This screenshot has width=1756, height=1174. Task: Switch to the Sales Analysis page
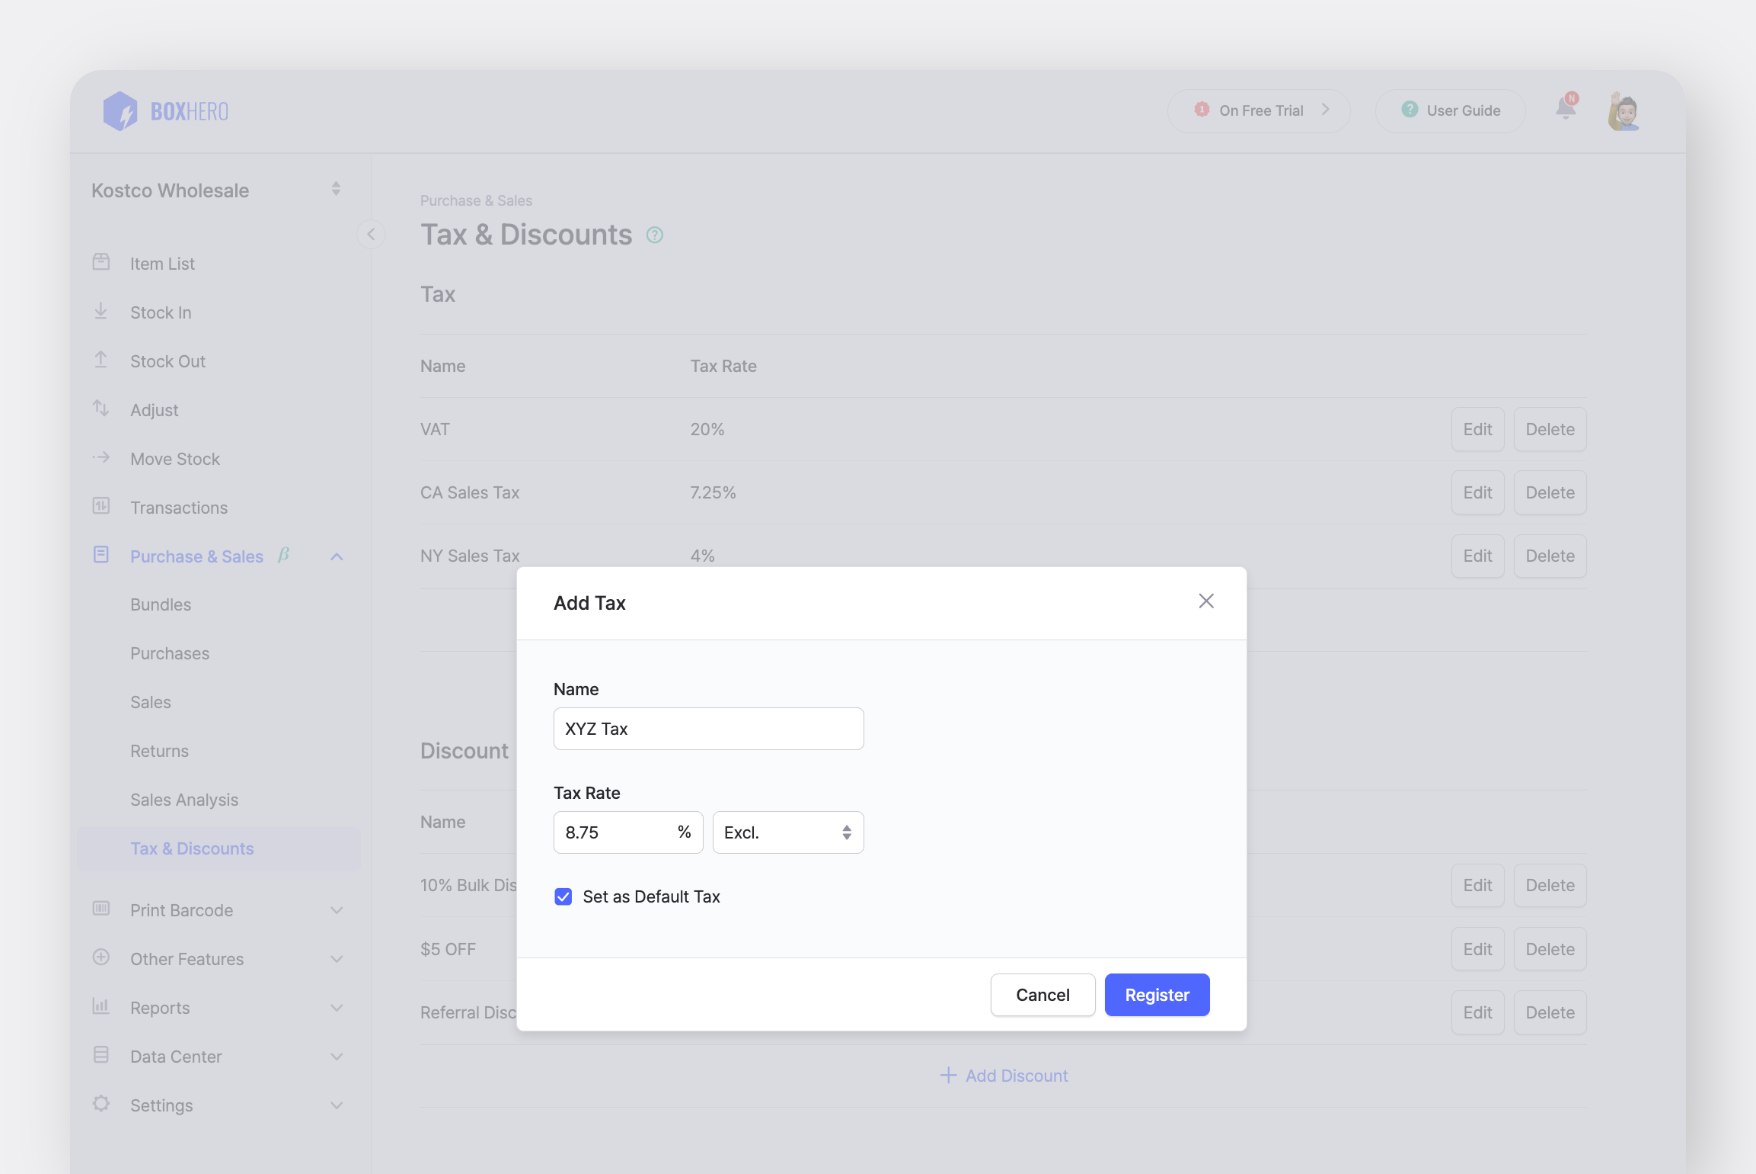(x=184, y=799)
